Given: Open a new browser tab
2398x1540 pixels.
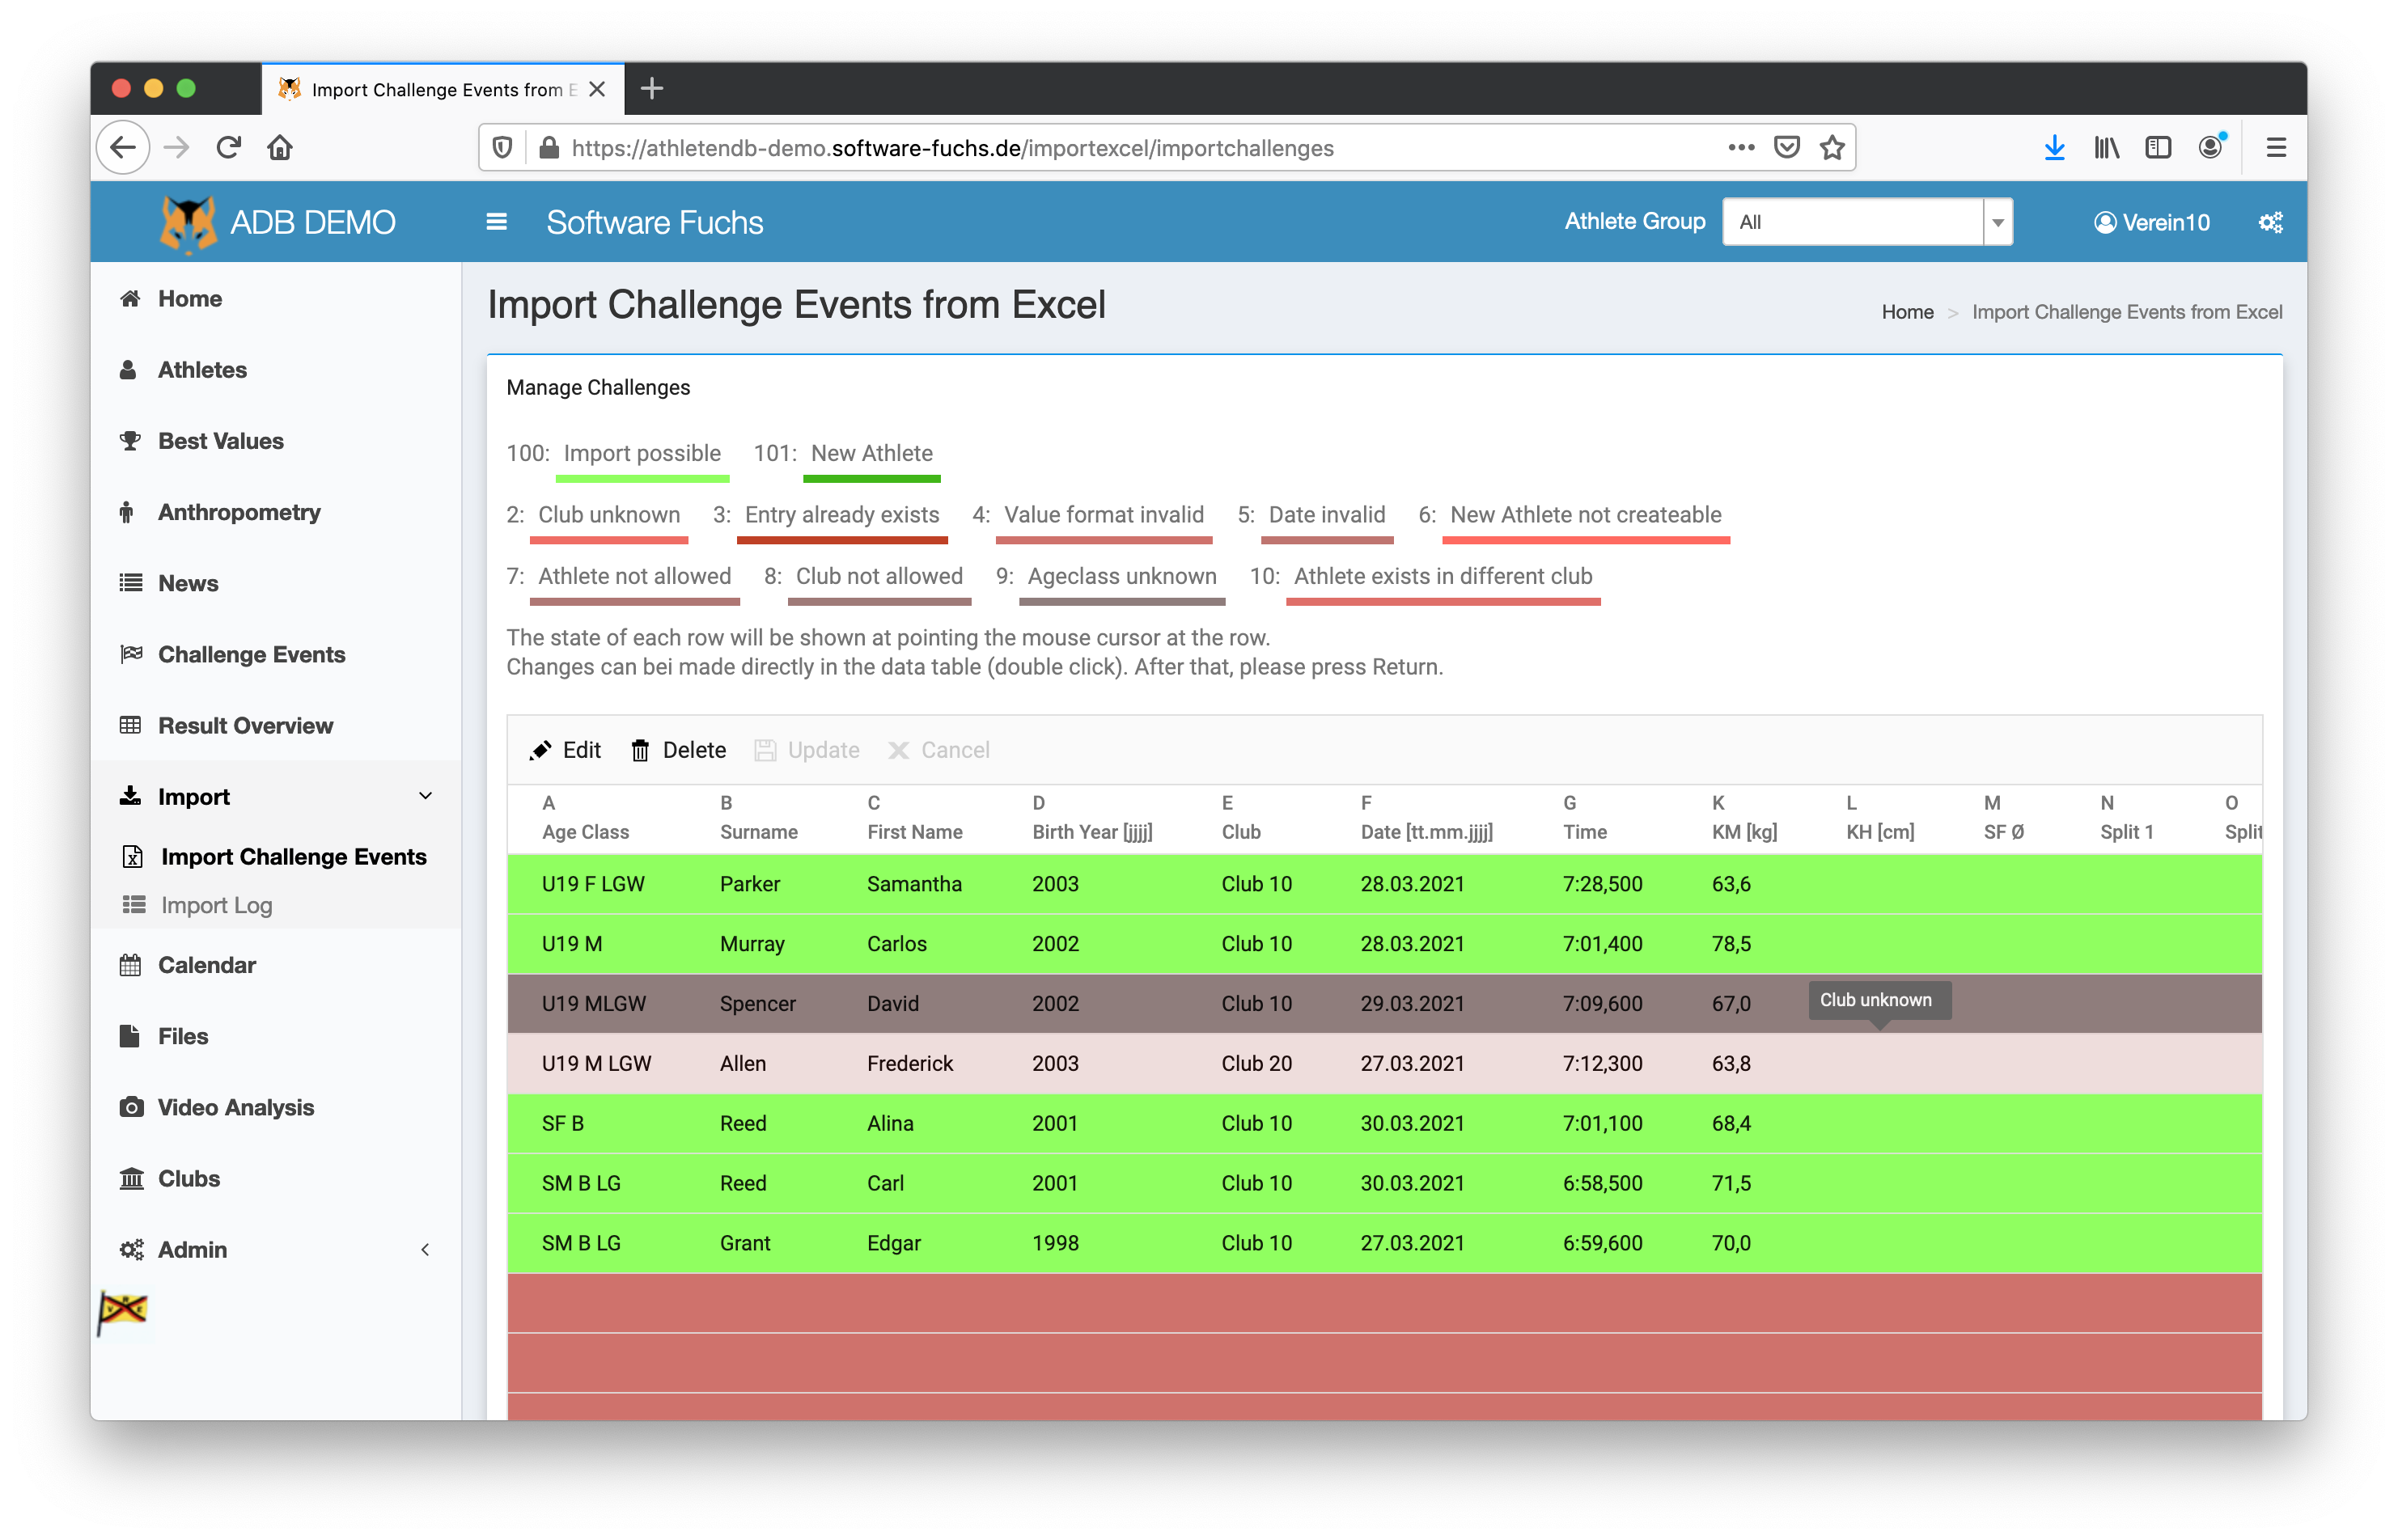Looking at the screenshot, I should click(x=652, y=89).
